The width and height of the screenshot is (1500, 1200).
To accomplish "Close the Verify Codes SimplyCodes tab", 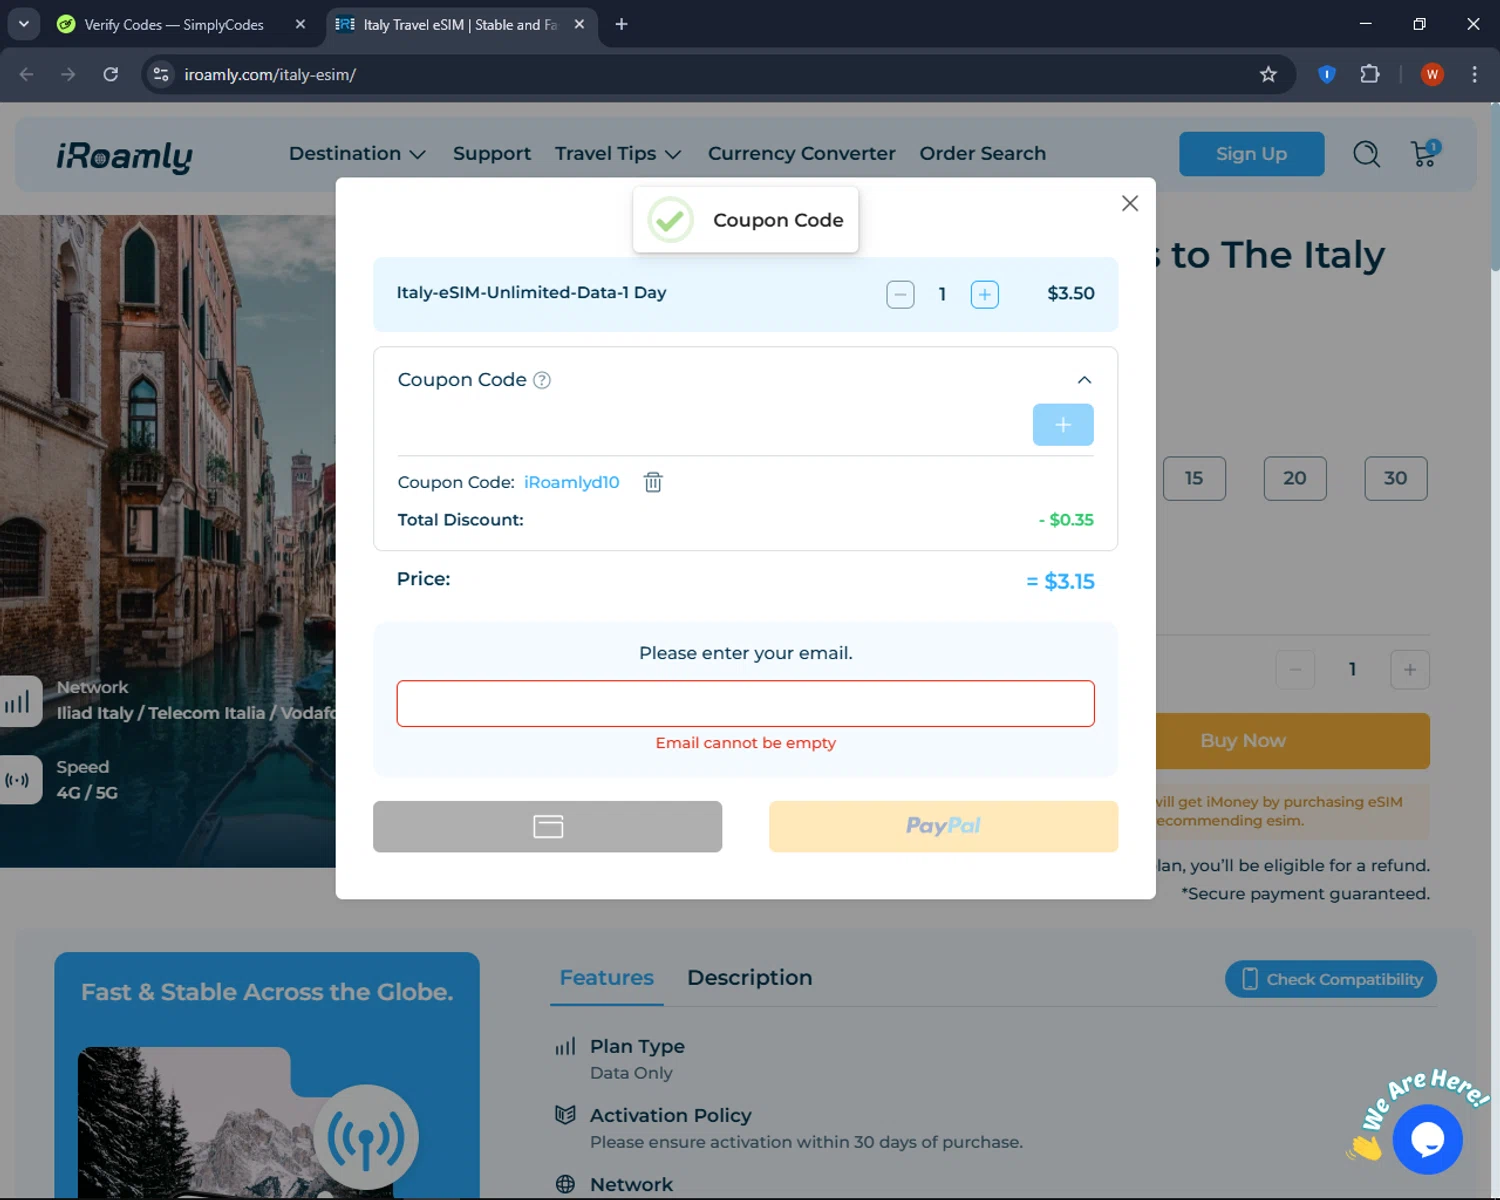I will (x=300, y=24).
